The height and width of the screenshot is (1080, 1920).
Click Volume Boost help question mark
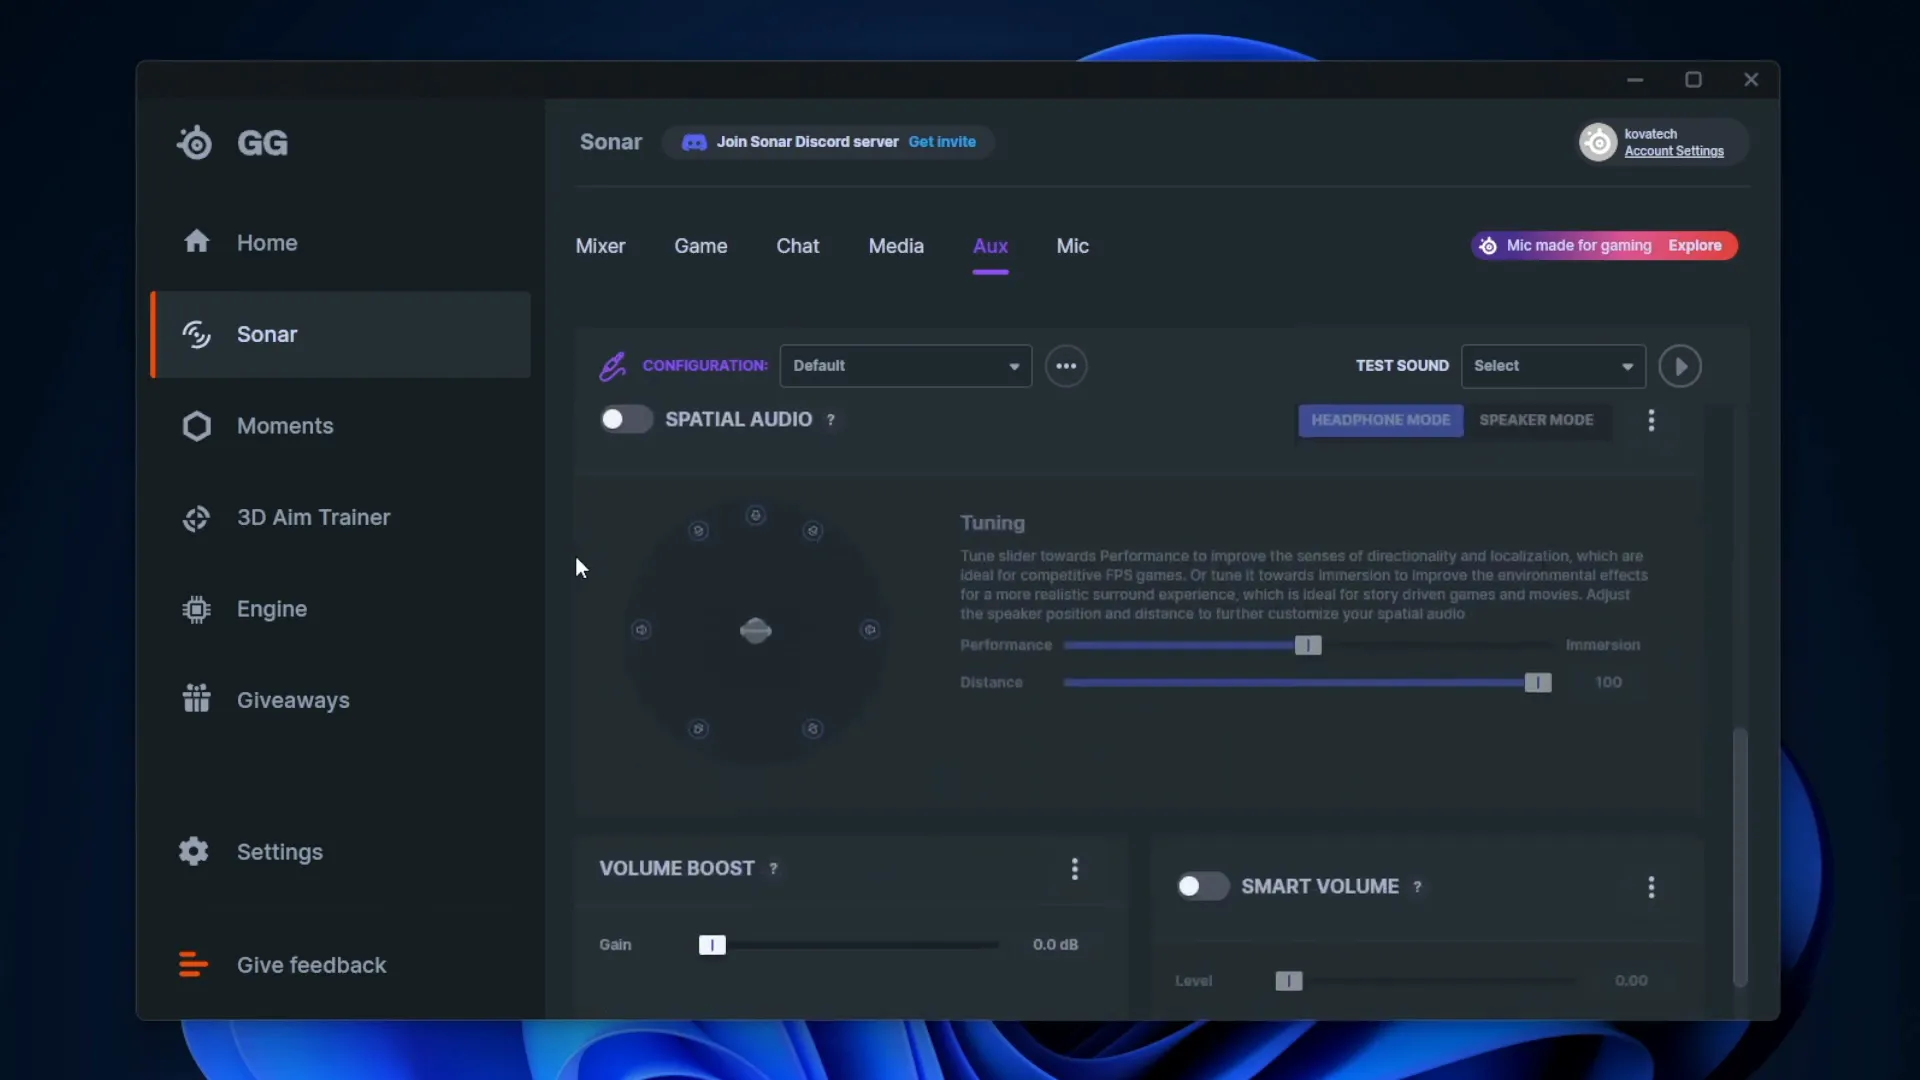tap(773, 869)
